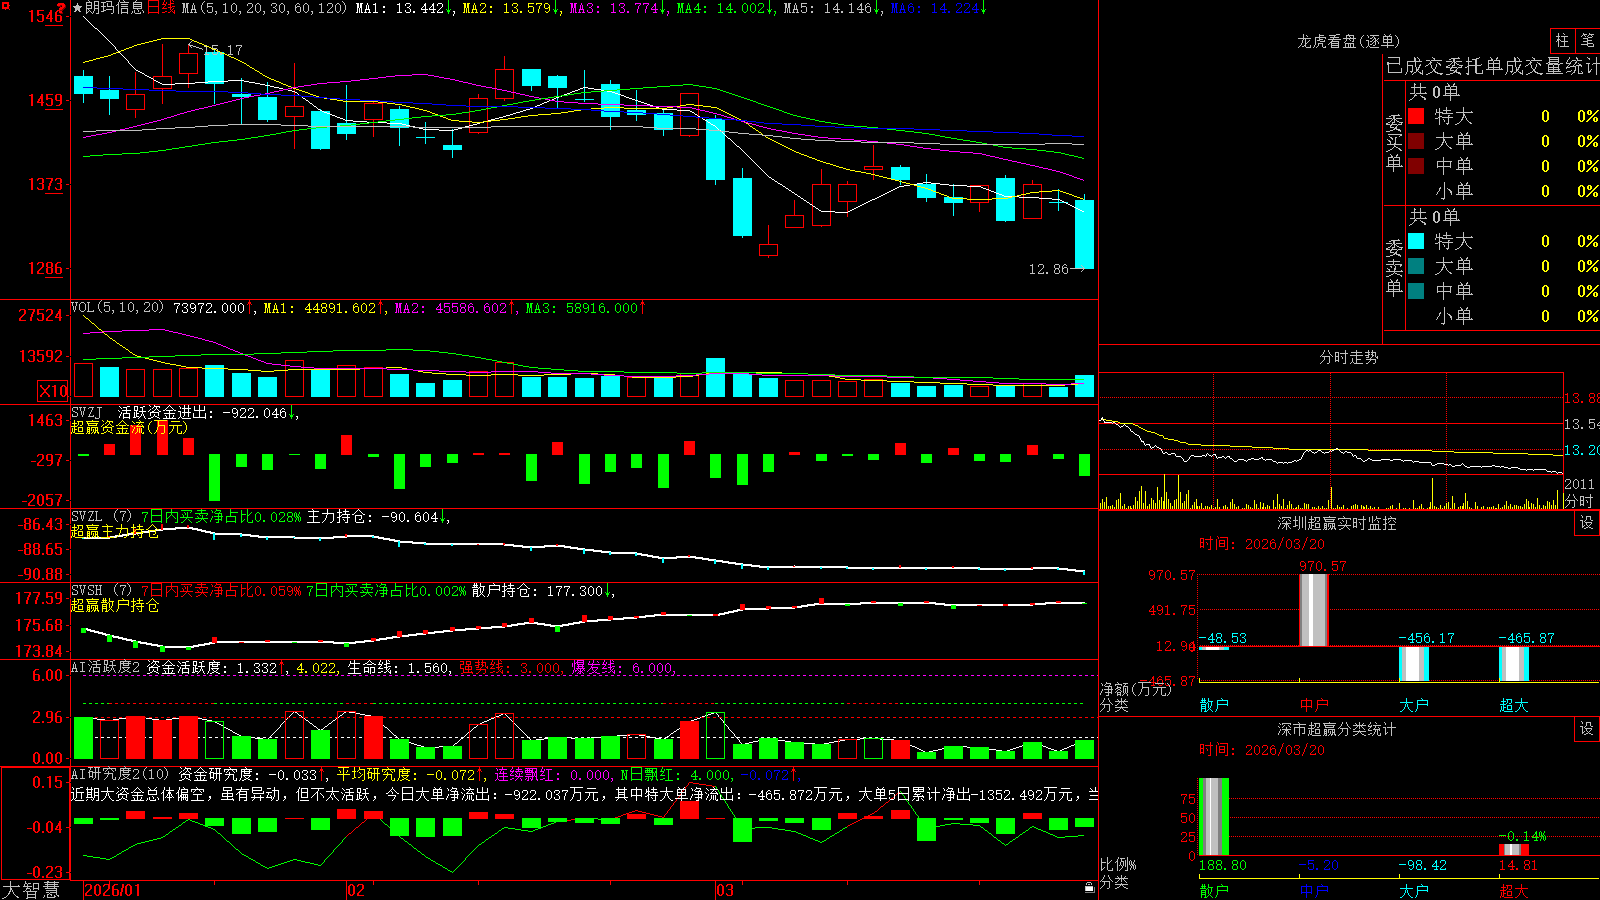Click the 散户持仓: 177.300 reading
1600x900 pixels.
pos(538,591)
